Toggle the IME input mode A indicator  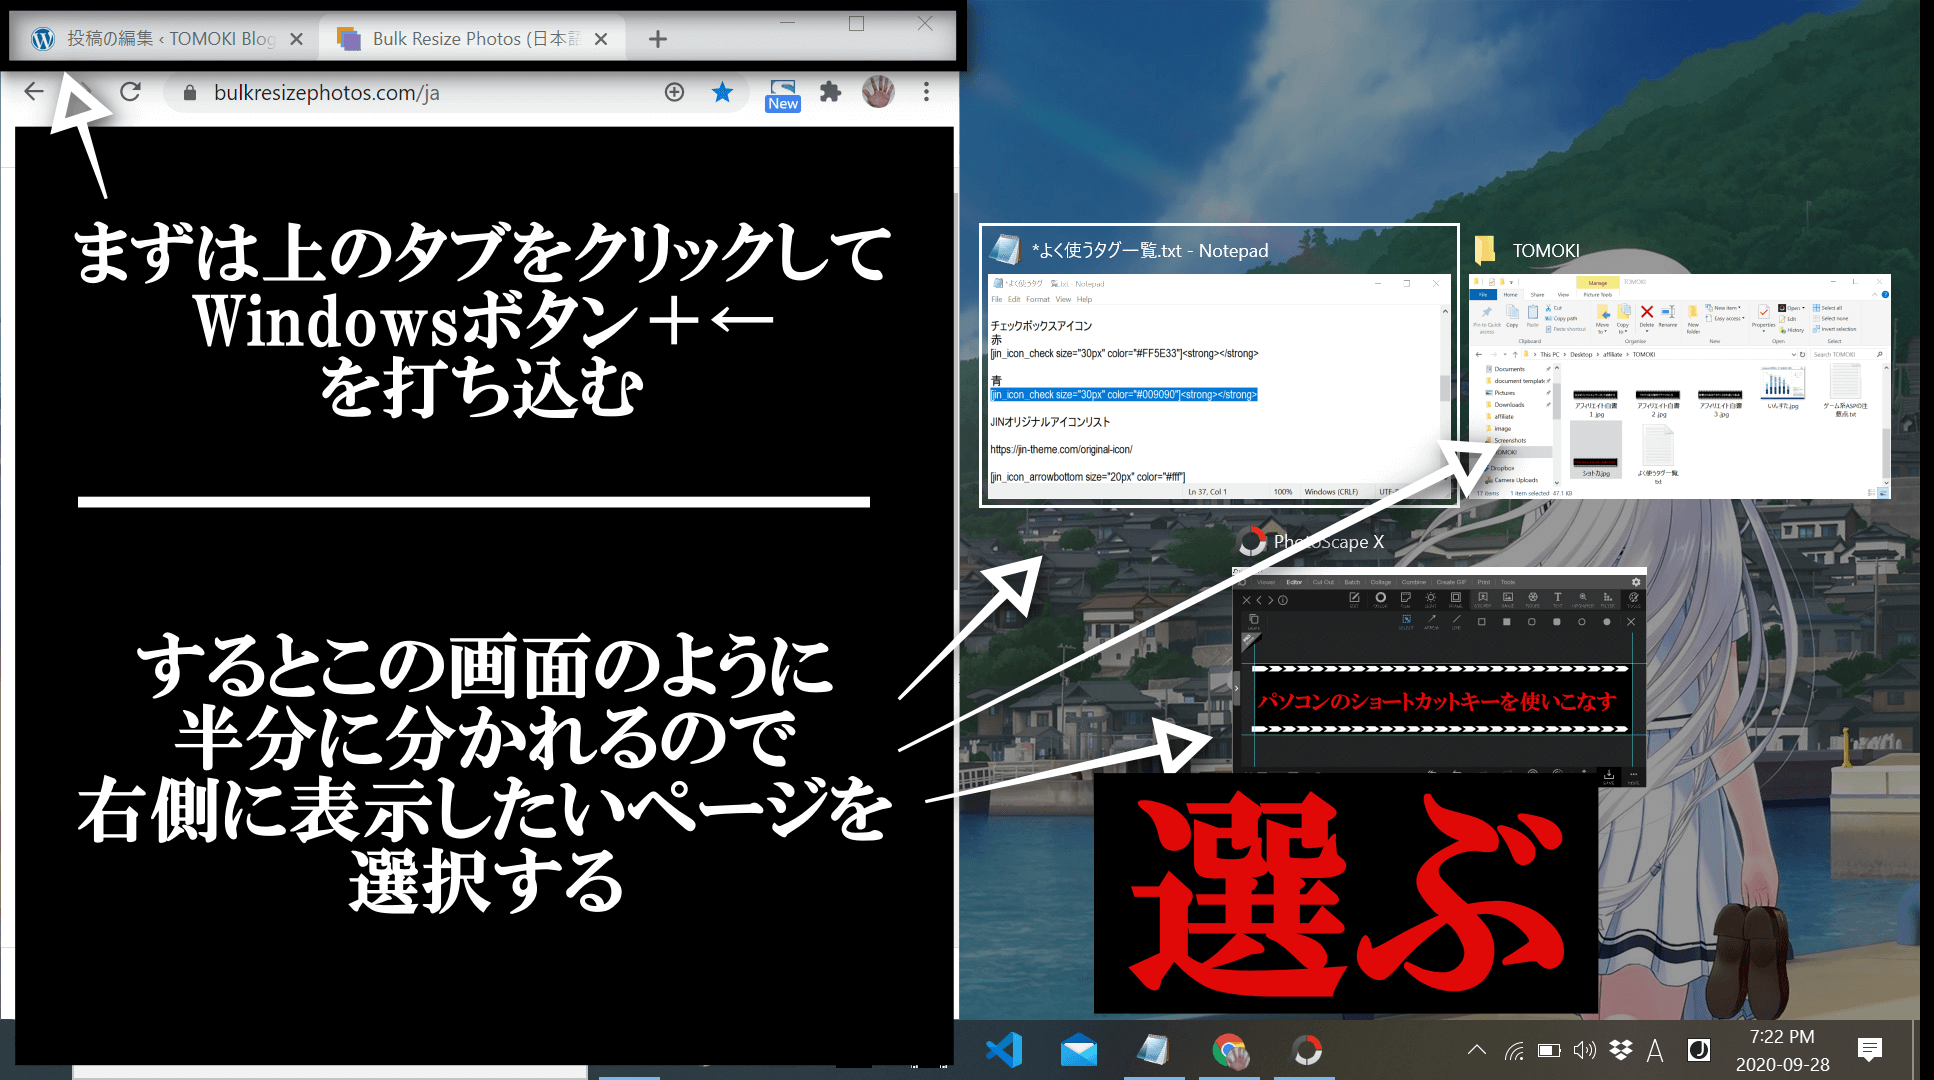click(x=1655, y=1050)
